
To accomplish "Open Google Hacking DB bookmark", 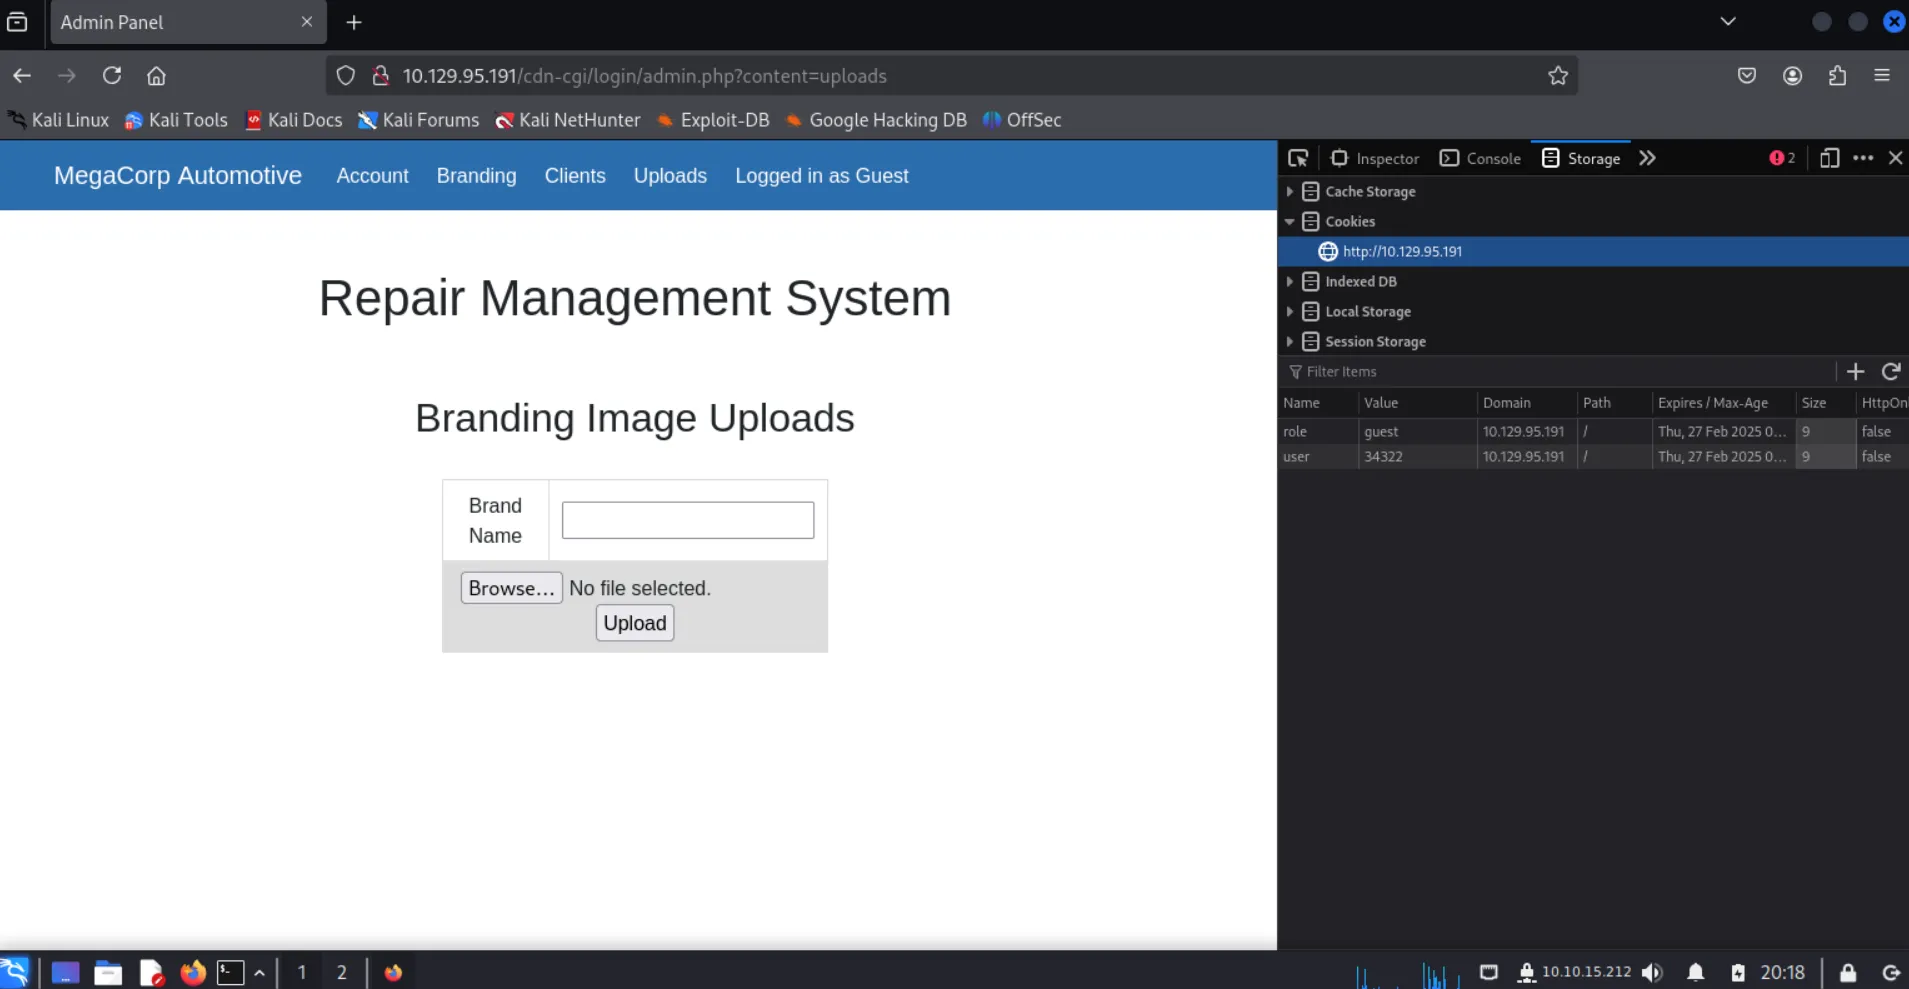I will pyautogui.click(x=876, y=120).
